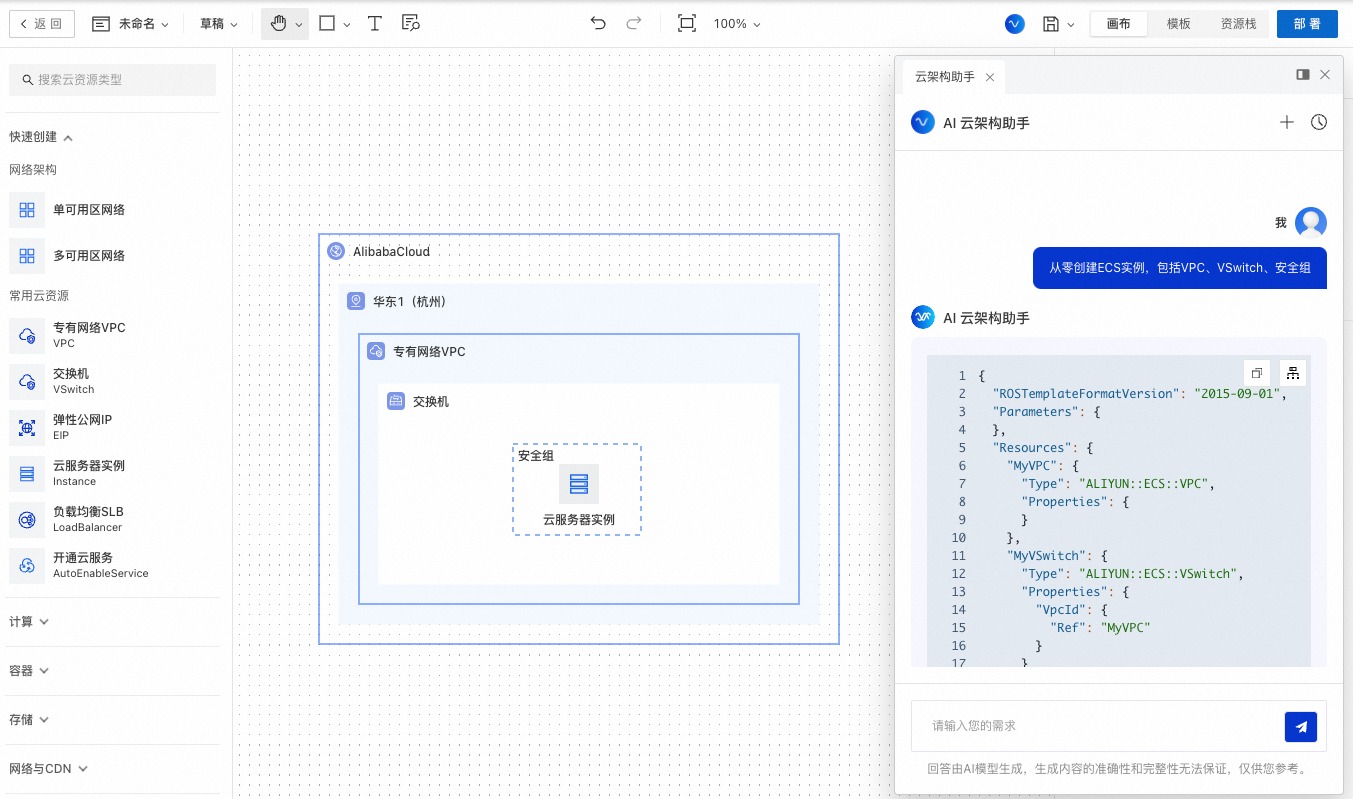Image resolution: width=1353 pixels, height=799 pixels.
Task: Expand the rectangle shape options arrow
Action: click(x=347, y=24)
